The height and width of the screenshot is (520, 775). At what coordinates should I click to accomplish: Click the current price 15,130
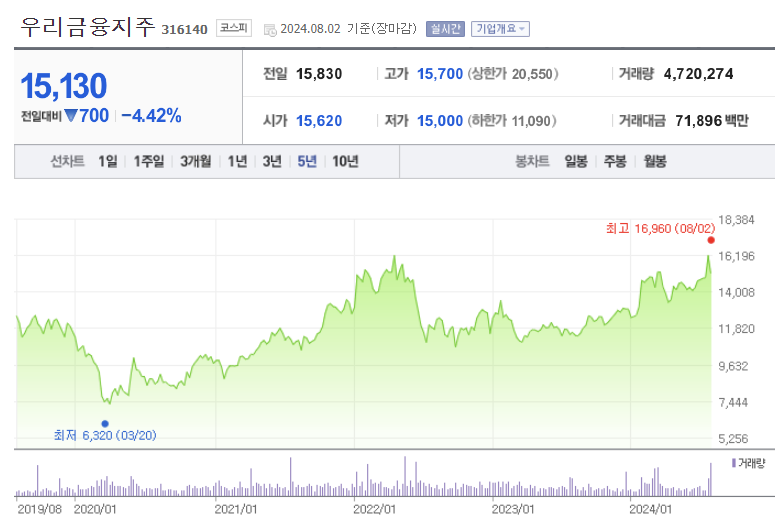63,86
